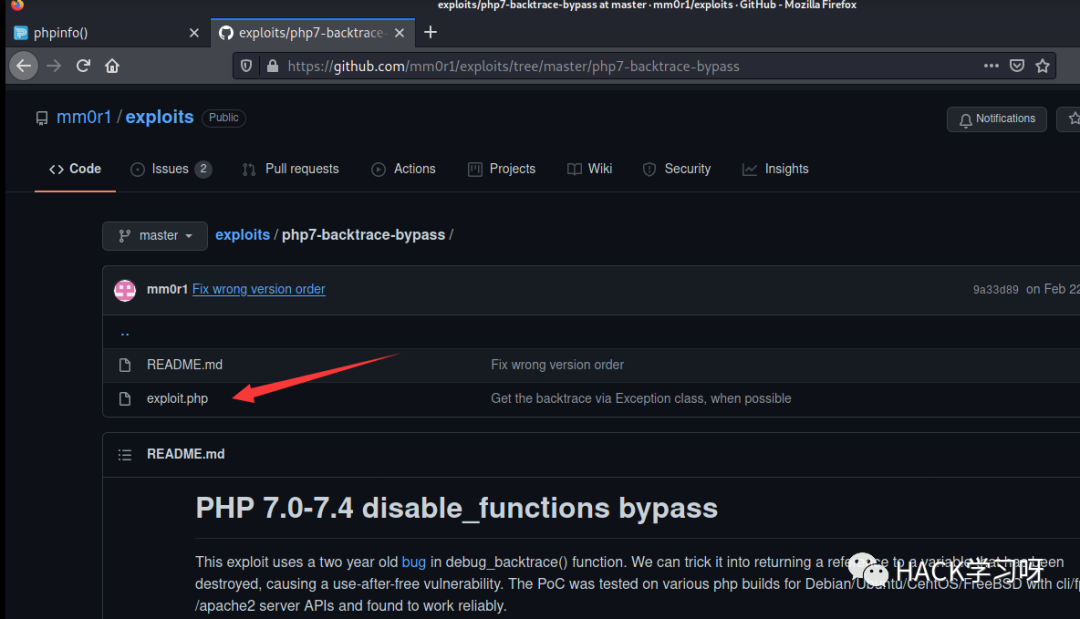Click the Notifications bell button
Image resolution: width=1080 pixels, height=619 pixels.
997,119
